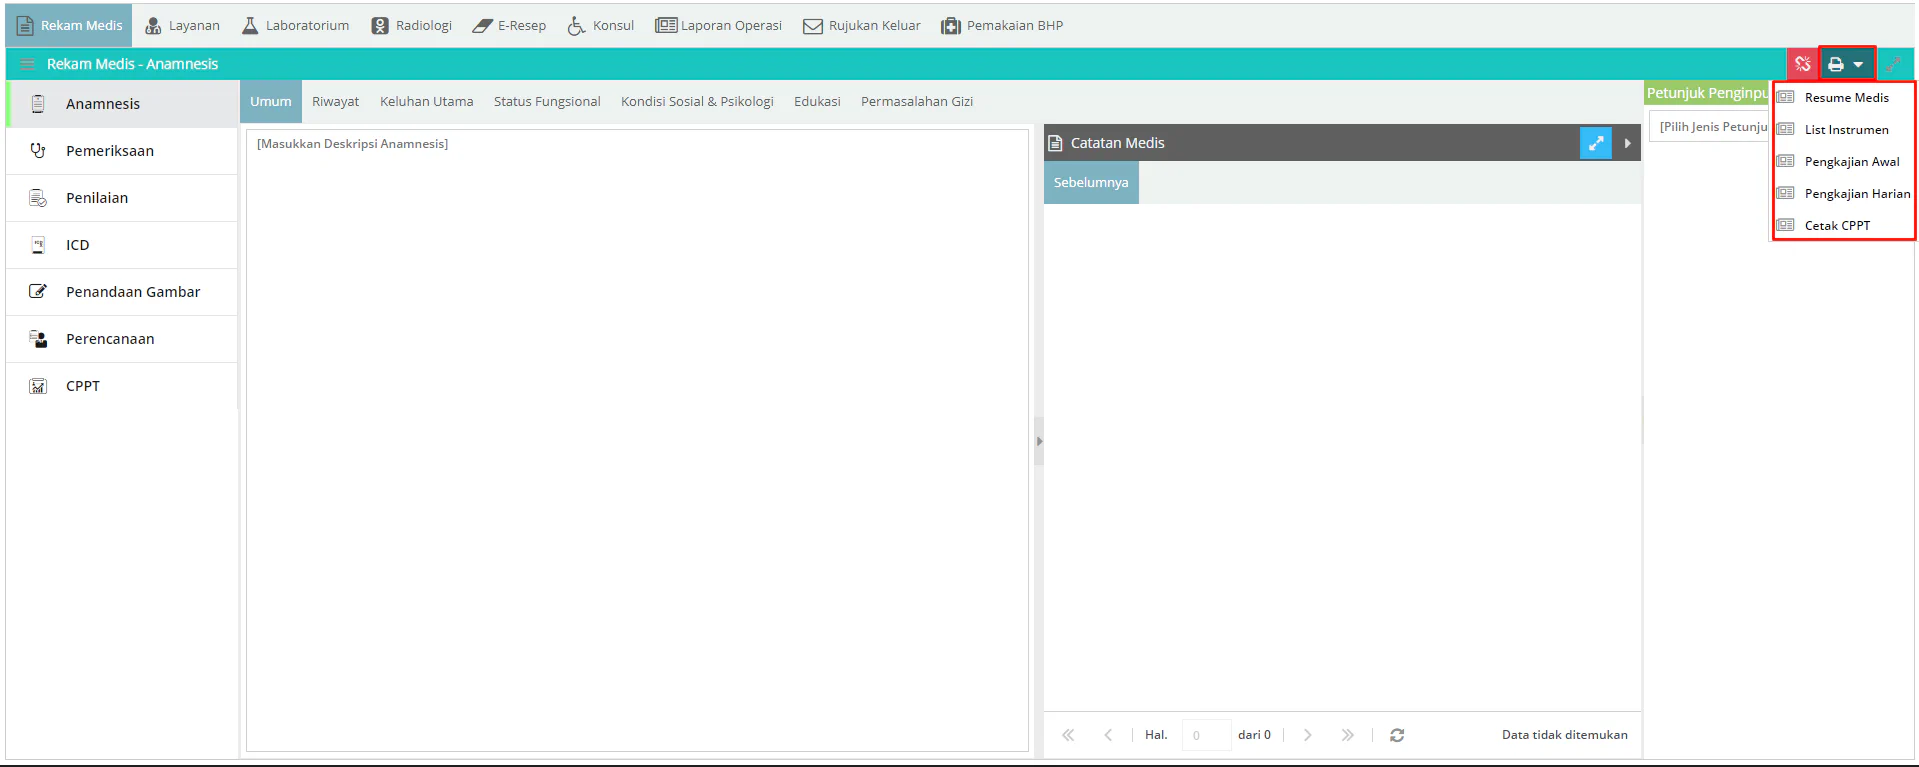Open the Rekam Medis top menu
The image size is (1919, 767).
click(x=69, y=25)
